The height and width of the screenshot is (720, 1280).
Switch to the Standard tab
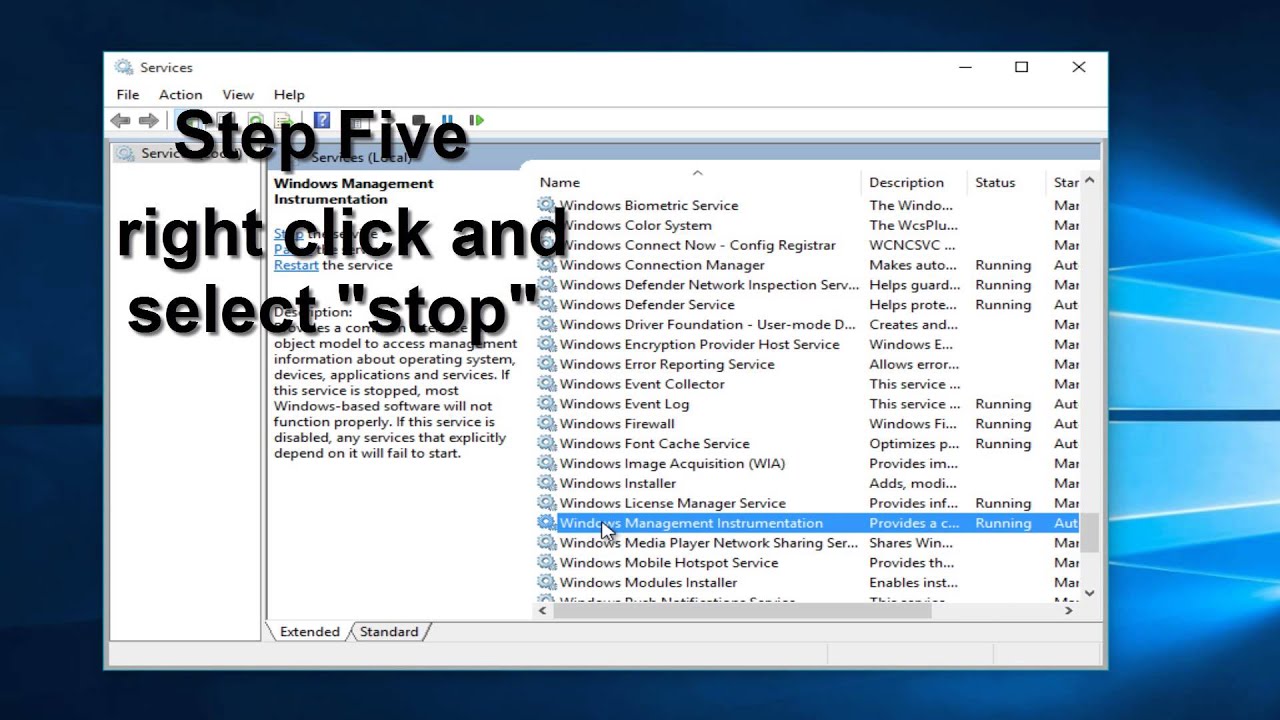tap(389, 632)
